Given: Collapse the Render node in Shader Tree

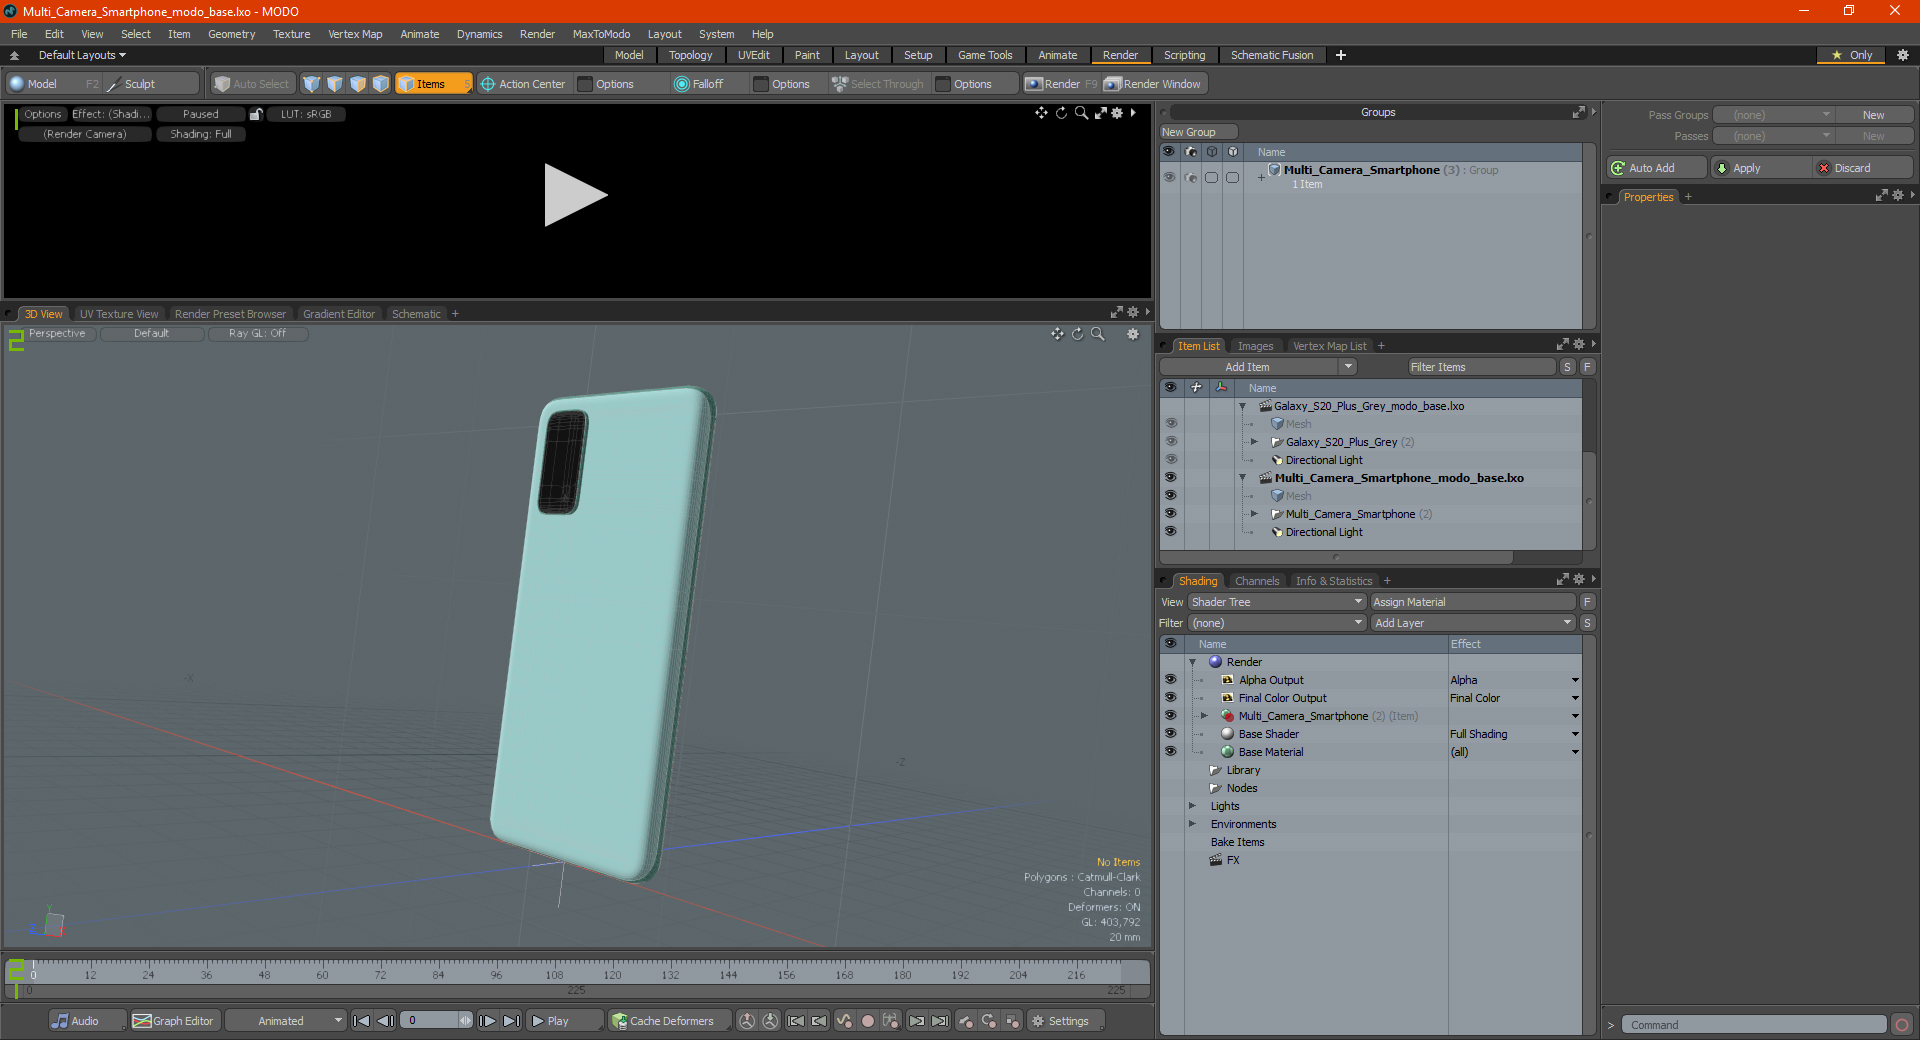Looking at the screenshot, I should 1192,662.
